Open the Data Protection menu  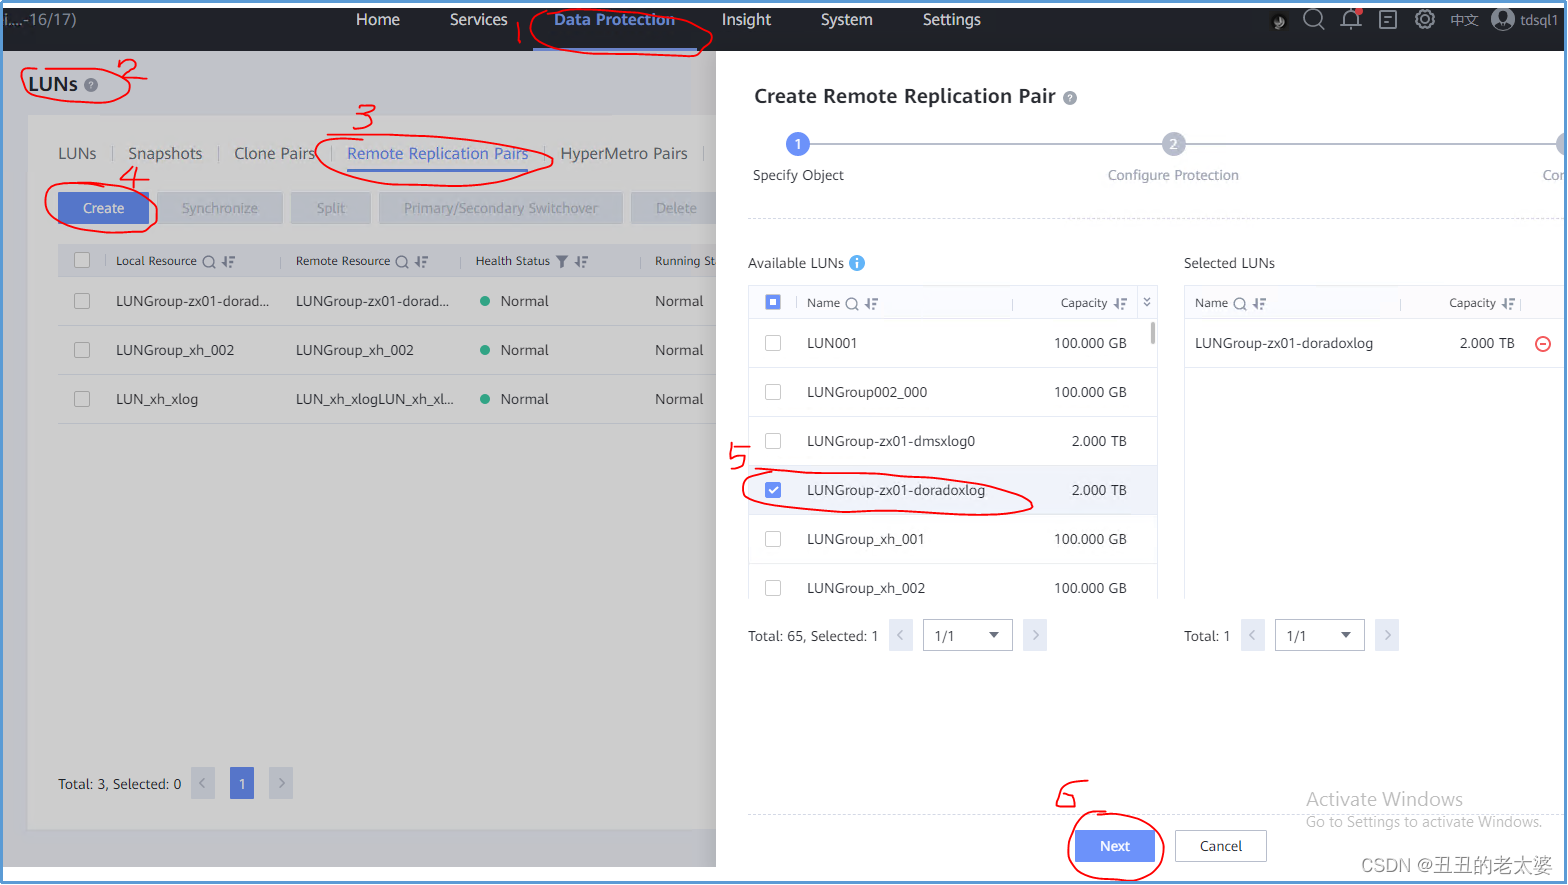pos(615,20)
